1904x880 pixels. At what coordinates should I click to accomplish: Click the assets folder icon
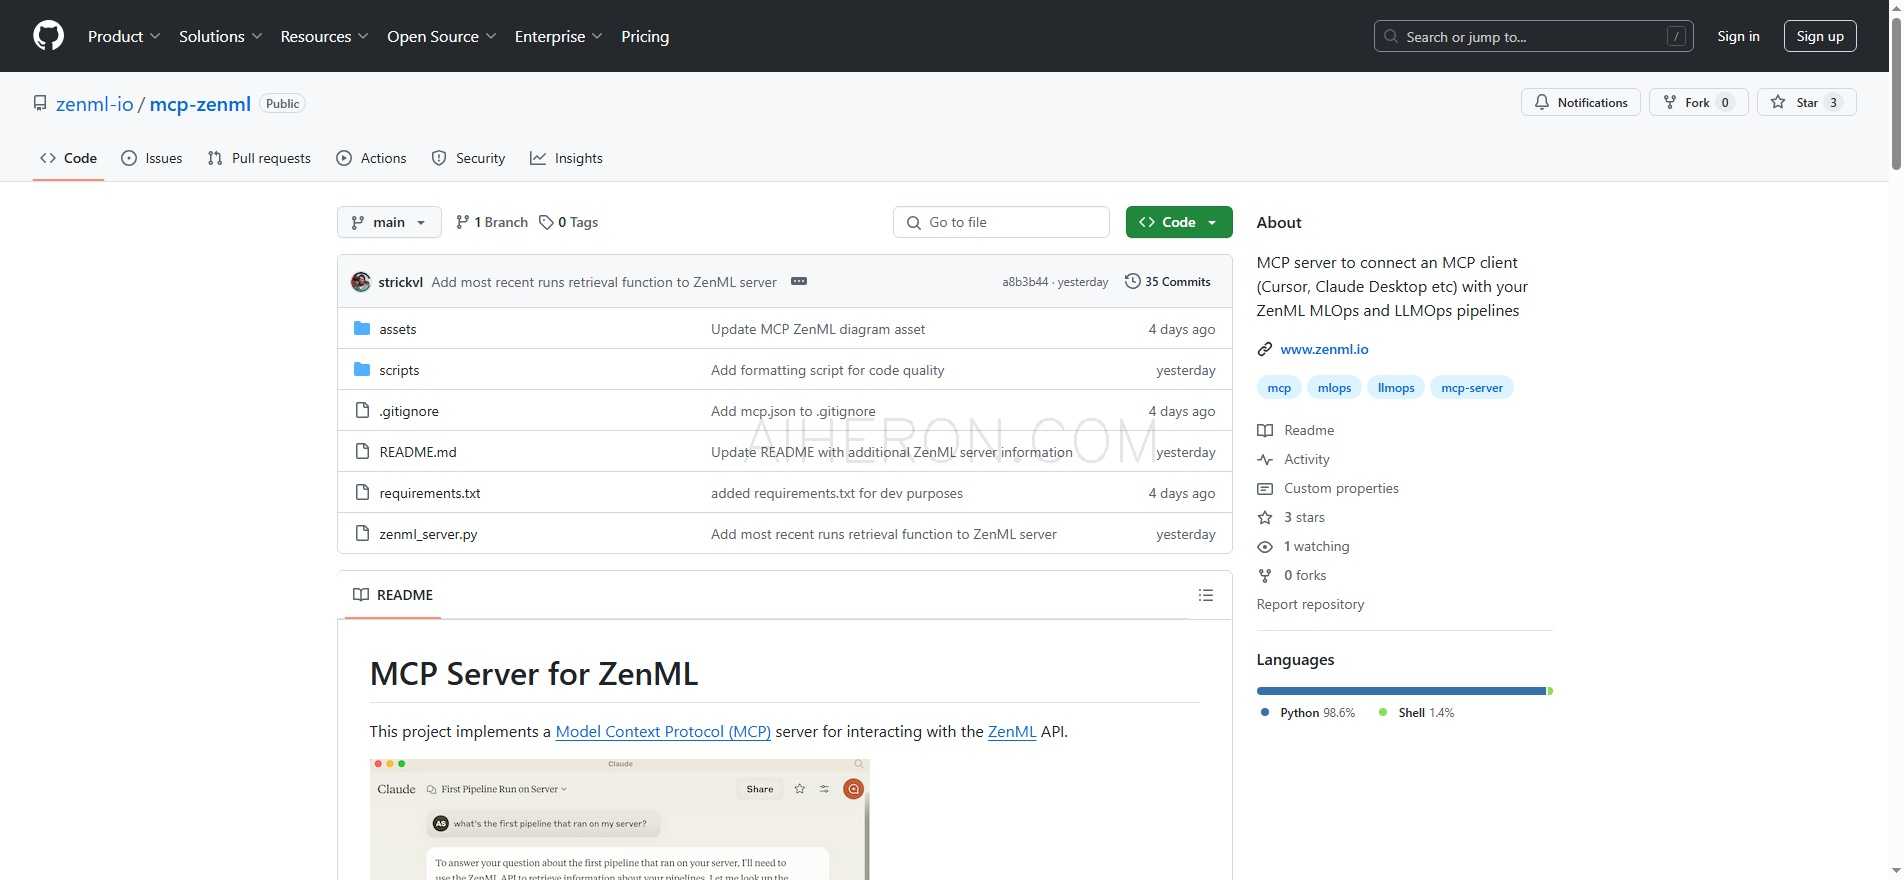coord(362,328)
